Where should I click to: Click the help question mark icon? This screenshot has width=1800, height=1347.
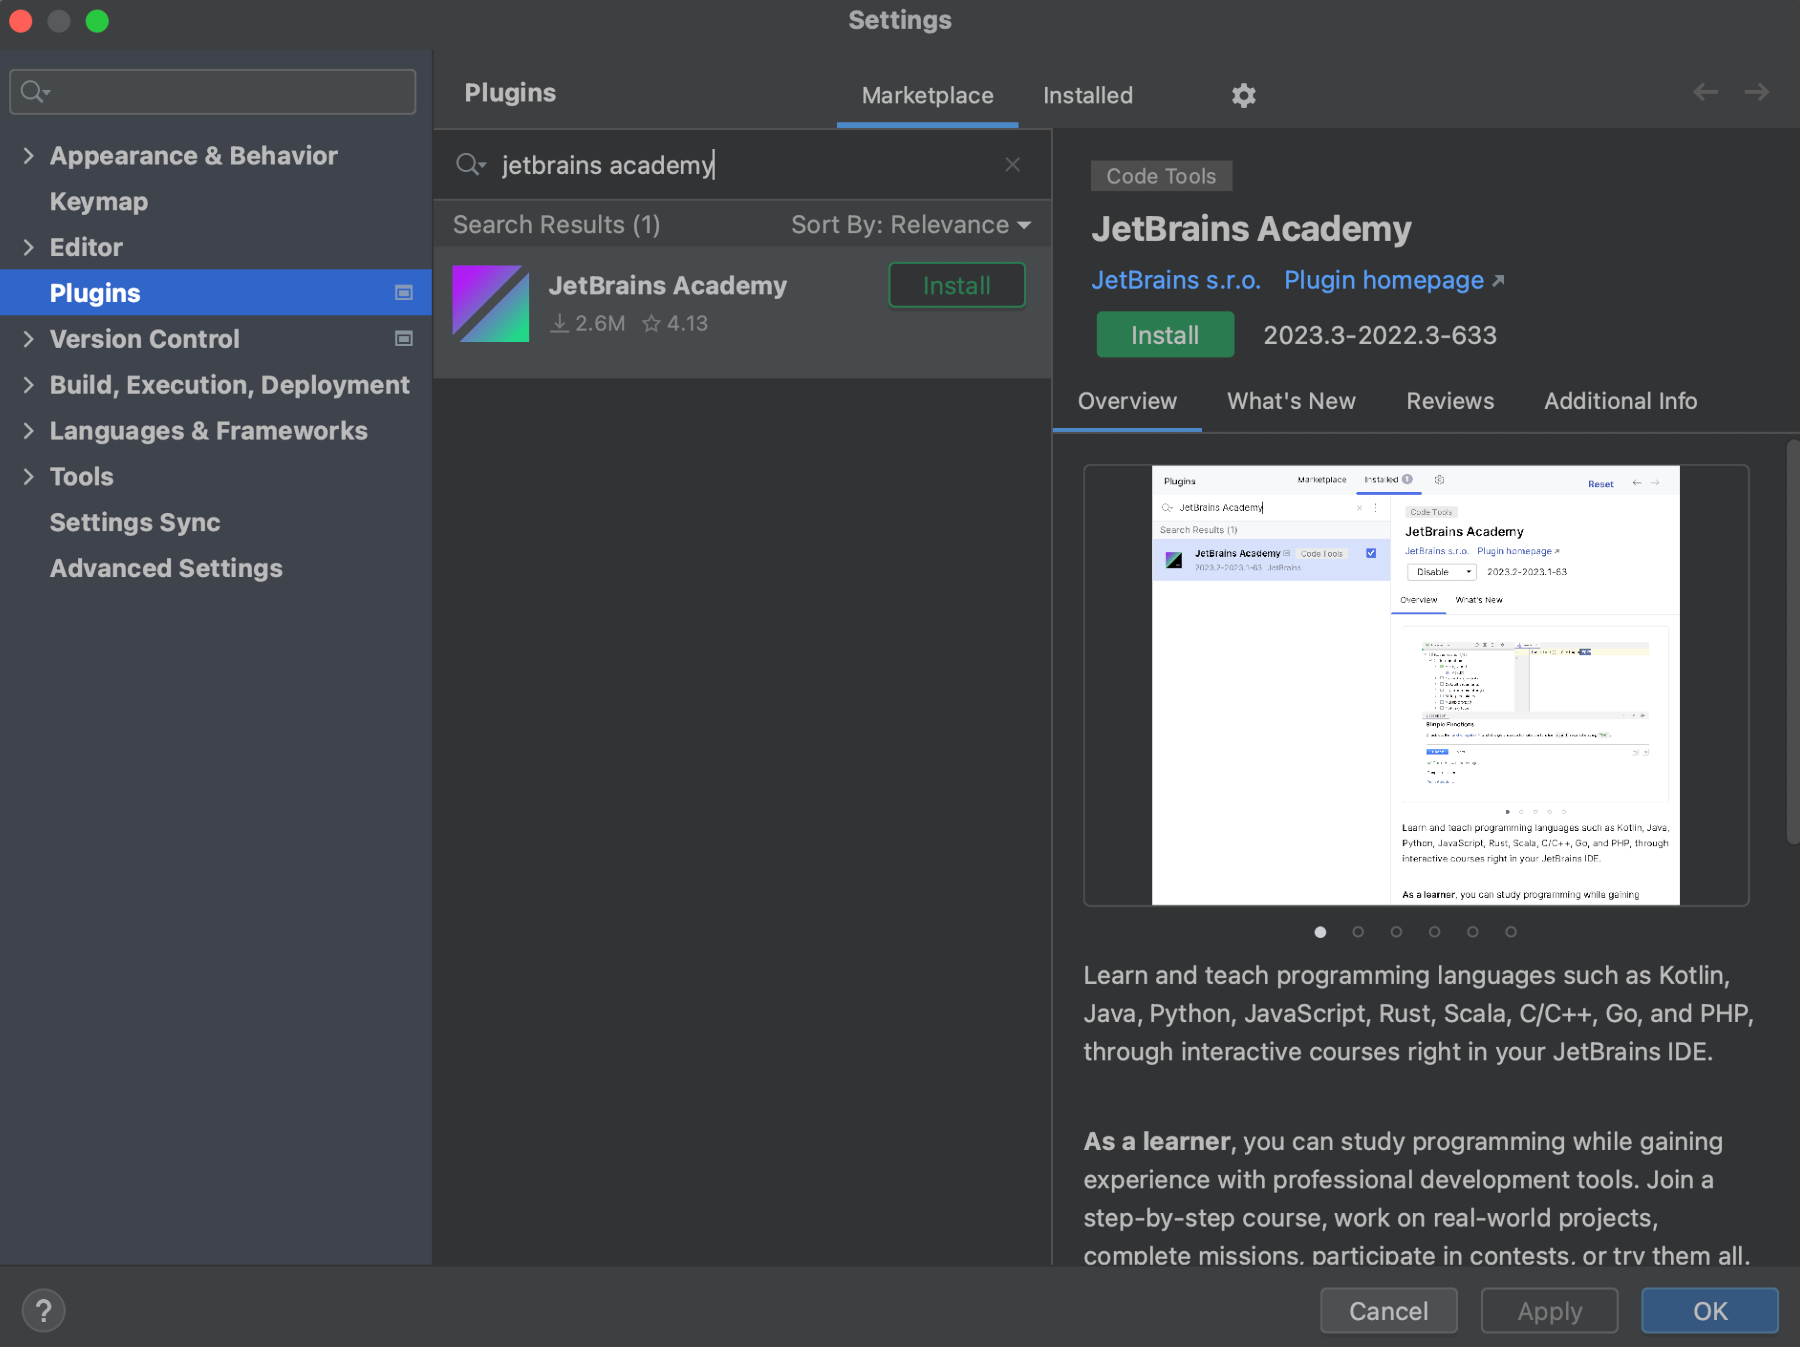pyautogui.click(x=43, y=1309)
